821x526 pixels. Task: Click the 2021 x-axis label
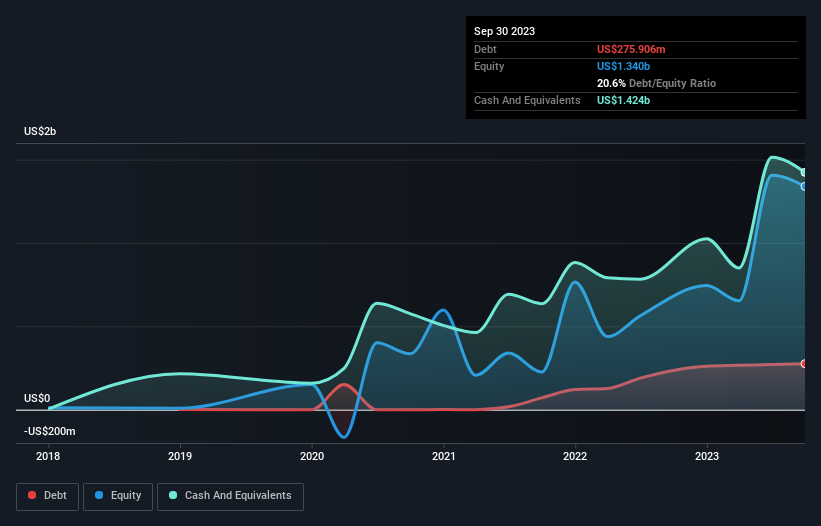[443, 456]
